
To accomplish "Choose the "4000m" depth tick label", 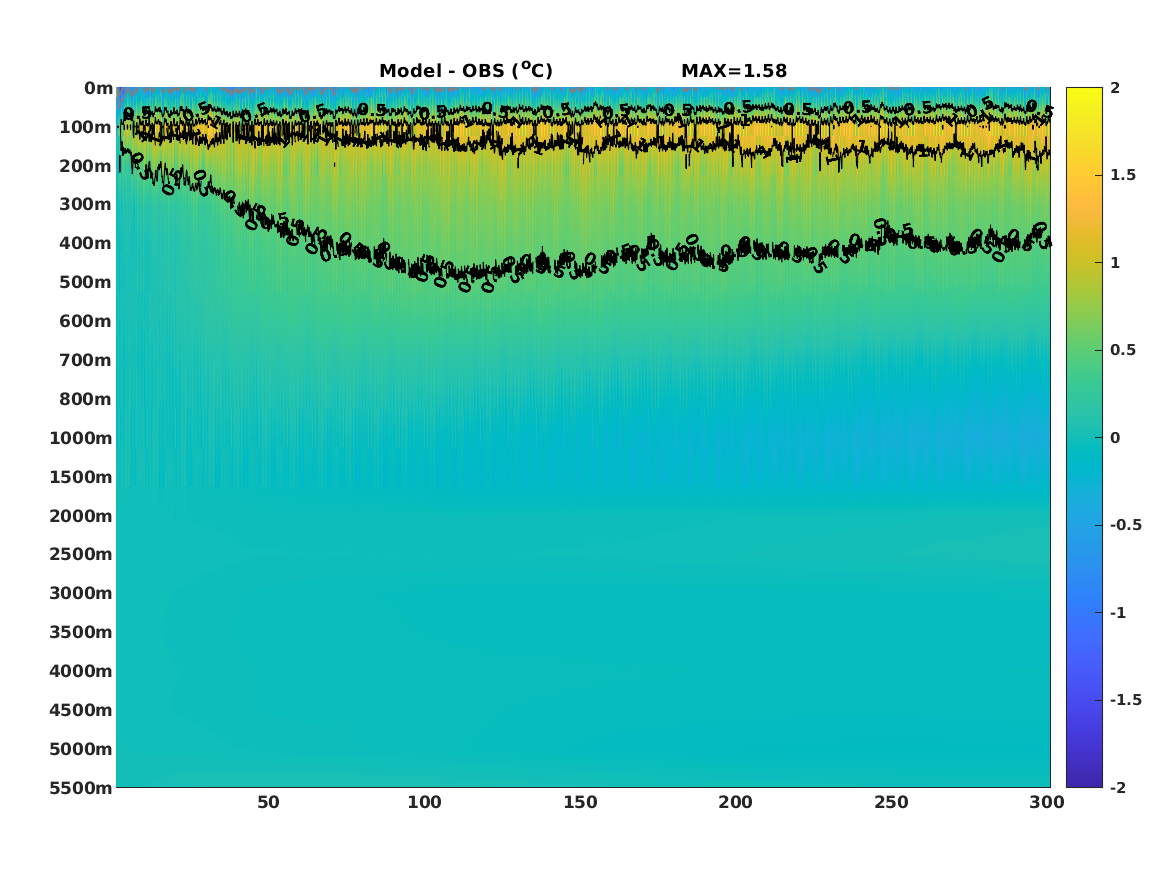I will point(81,671).
